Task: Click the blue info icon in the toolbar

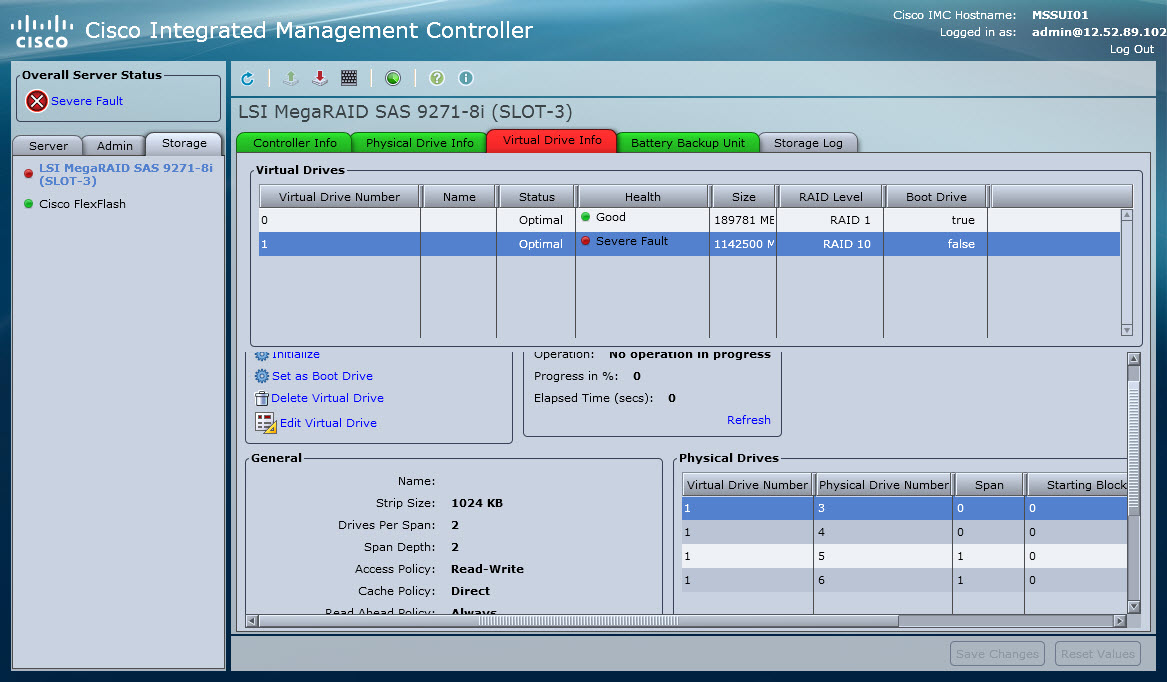Action: pos(466,78)
